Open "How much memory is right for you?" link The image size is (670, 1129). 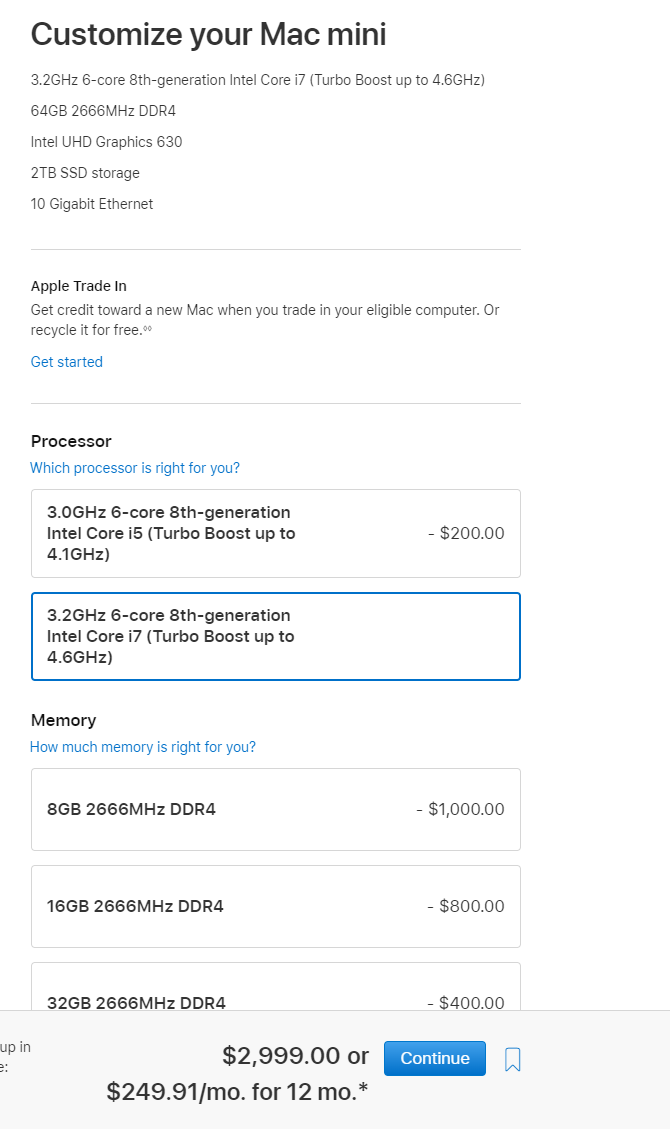tap(143, 747)
